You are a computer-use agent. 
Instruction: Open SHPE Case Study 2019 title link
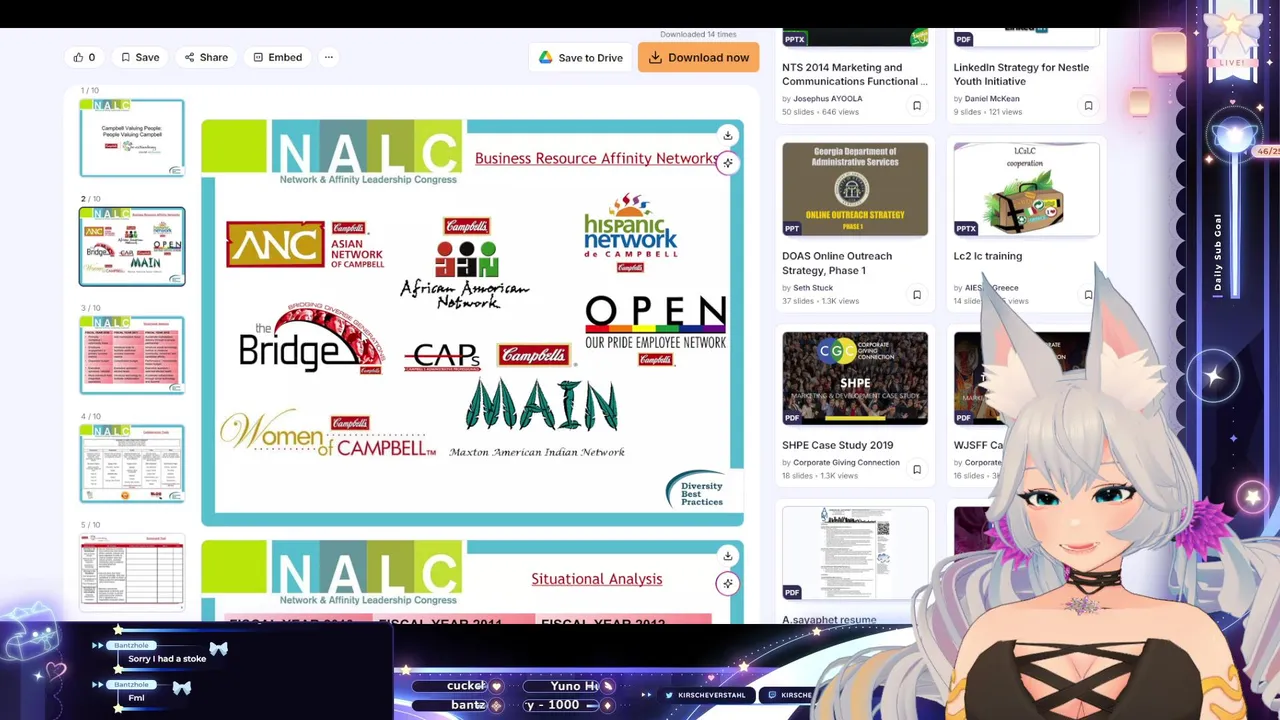pyautogui.click(x=837, y=445)
